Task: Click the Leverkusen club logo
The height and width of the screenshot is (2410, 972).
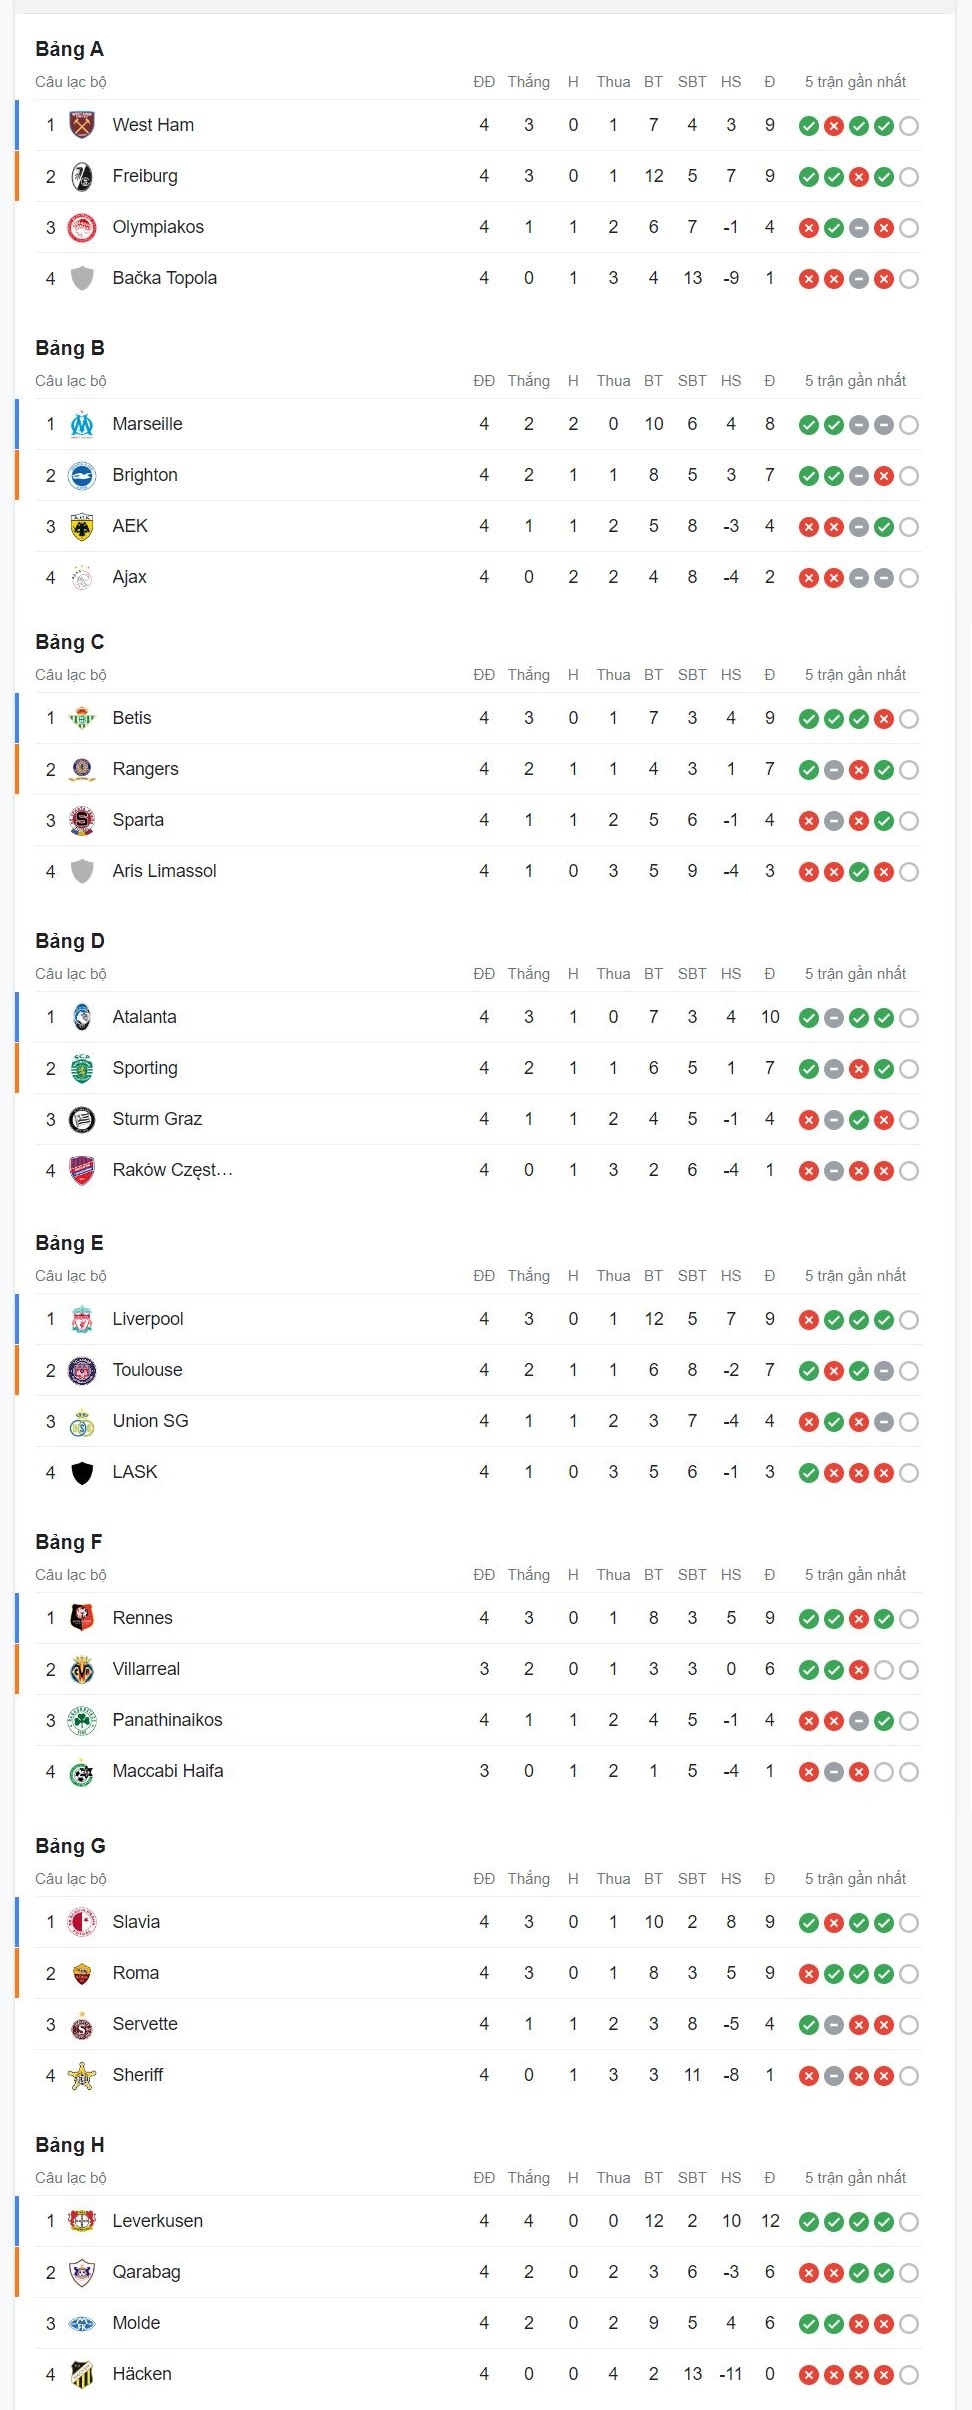Action: 82,2221
